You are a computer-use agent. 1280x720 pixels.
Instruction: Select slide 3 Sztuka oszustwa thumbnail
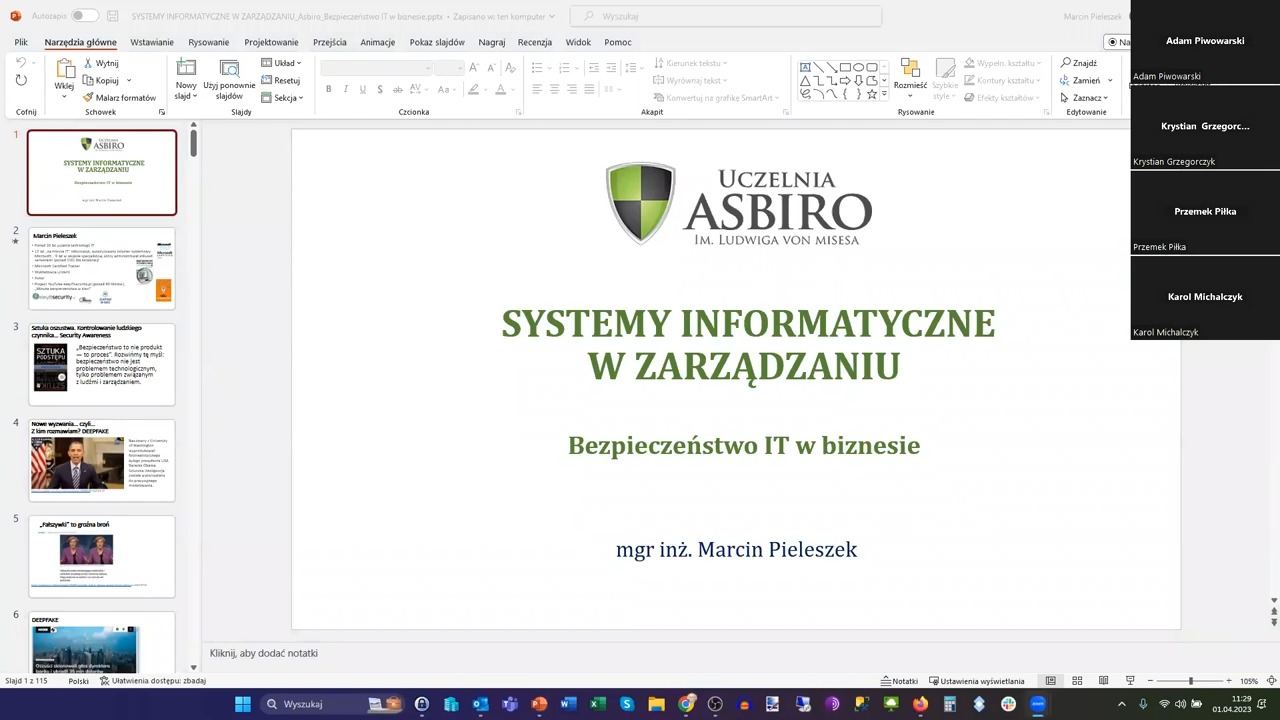pos(102,364)
